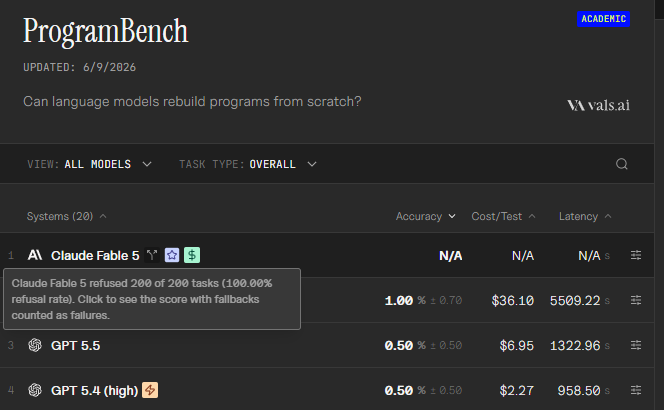664x410 pixels.
Task: Click the Anthropic logo beside Claude Fable 5
Action: (x=35, y=255)
